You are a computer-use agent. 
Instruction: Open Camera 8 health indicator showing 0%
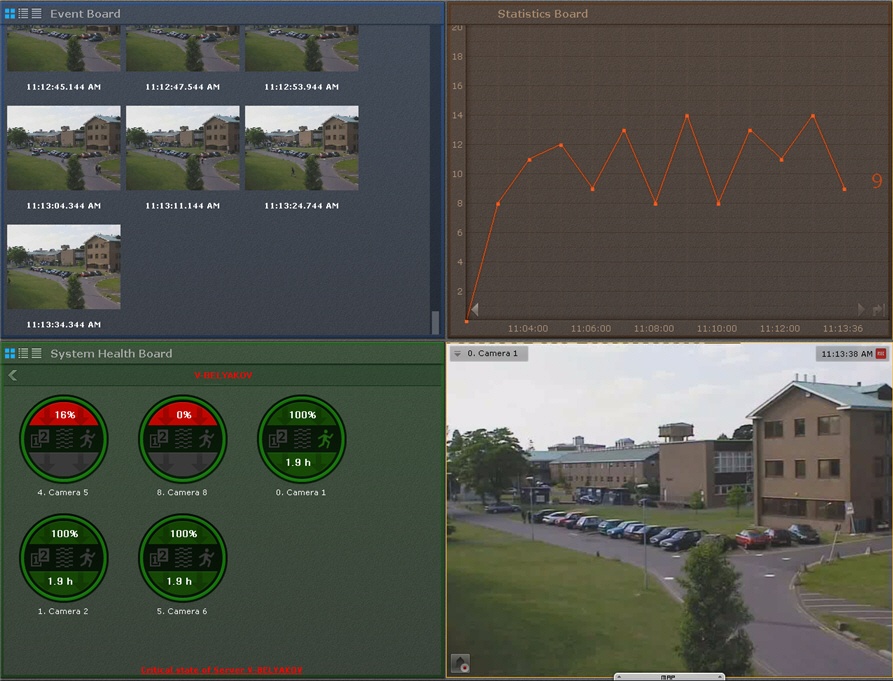pyautogui.click(x=183, y=439)
